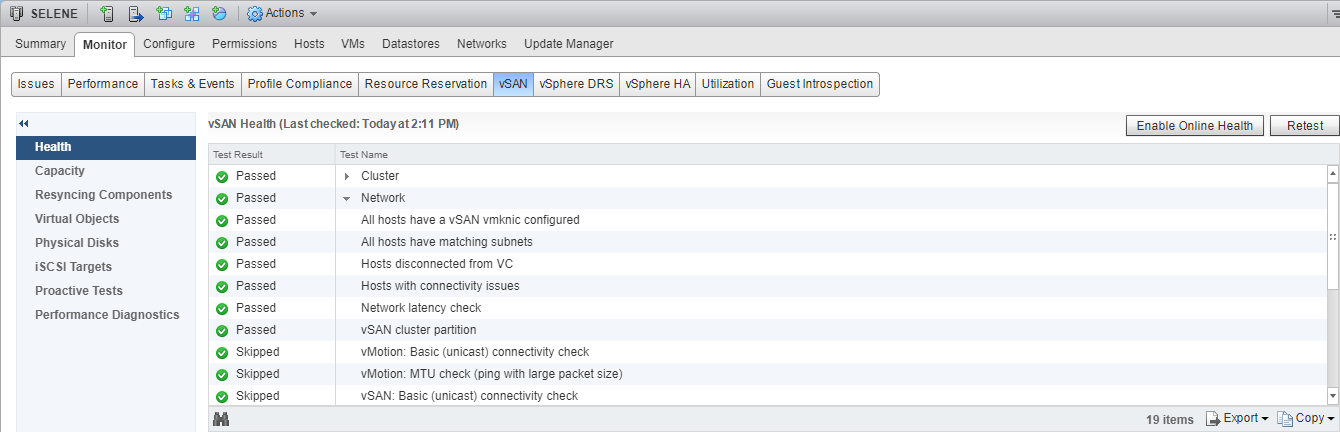Image resolution: width=1340 pixels, height=432 pixels.
Task: Collapse the Network test group
Action: (346, 199)
